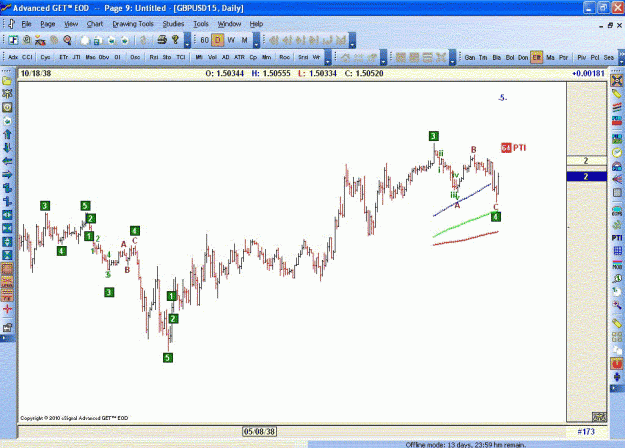Expand interval toolbar options arrow after M

(256, 40)
